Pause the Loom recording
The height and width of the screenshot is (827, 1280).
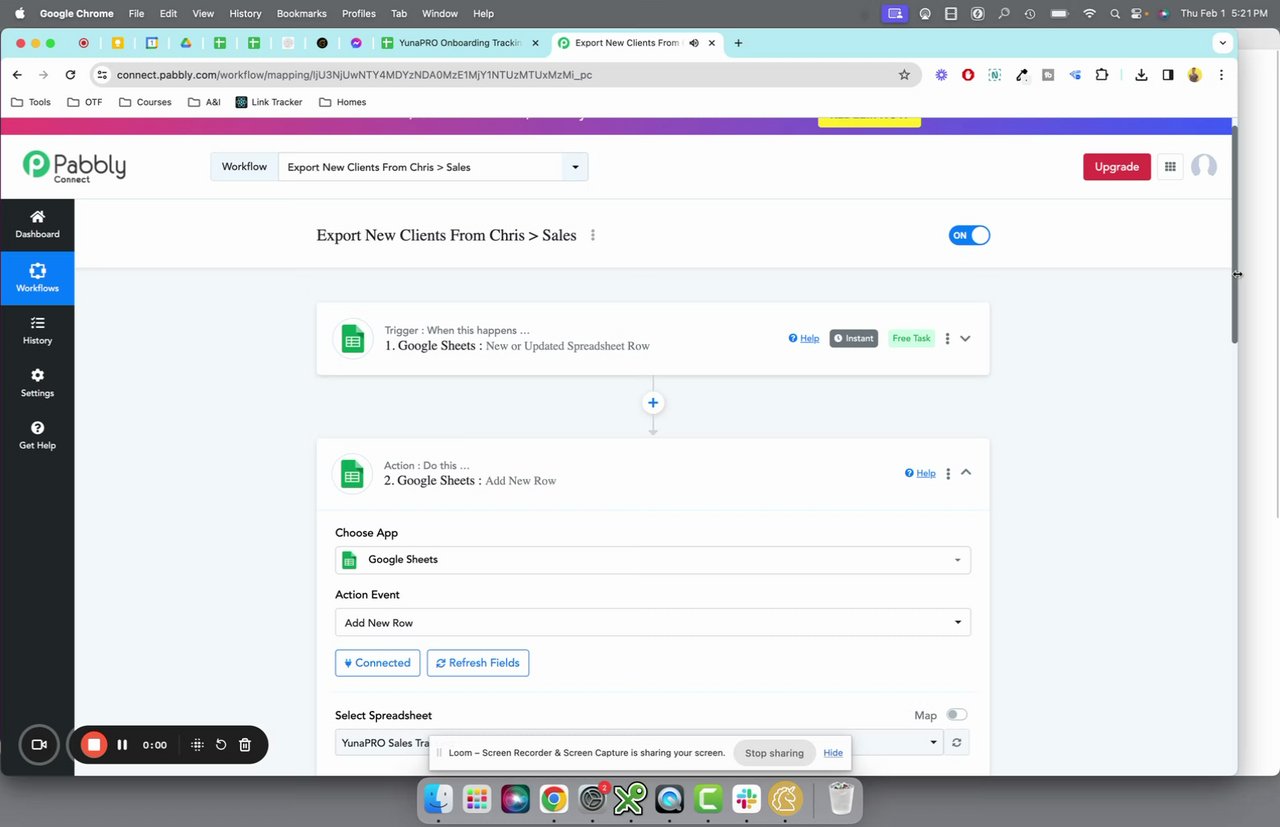[x=122, y=745]
